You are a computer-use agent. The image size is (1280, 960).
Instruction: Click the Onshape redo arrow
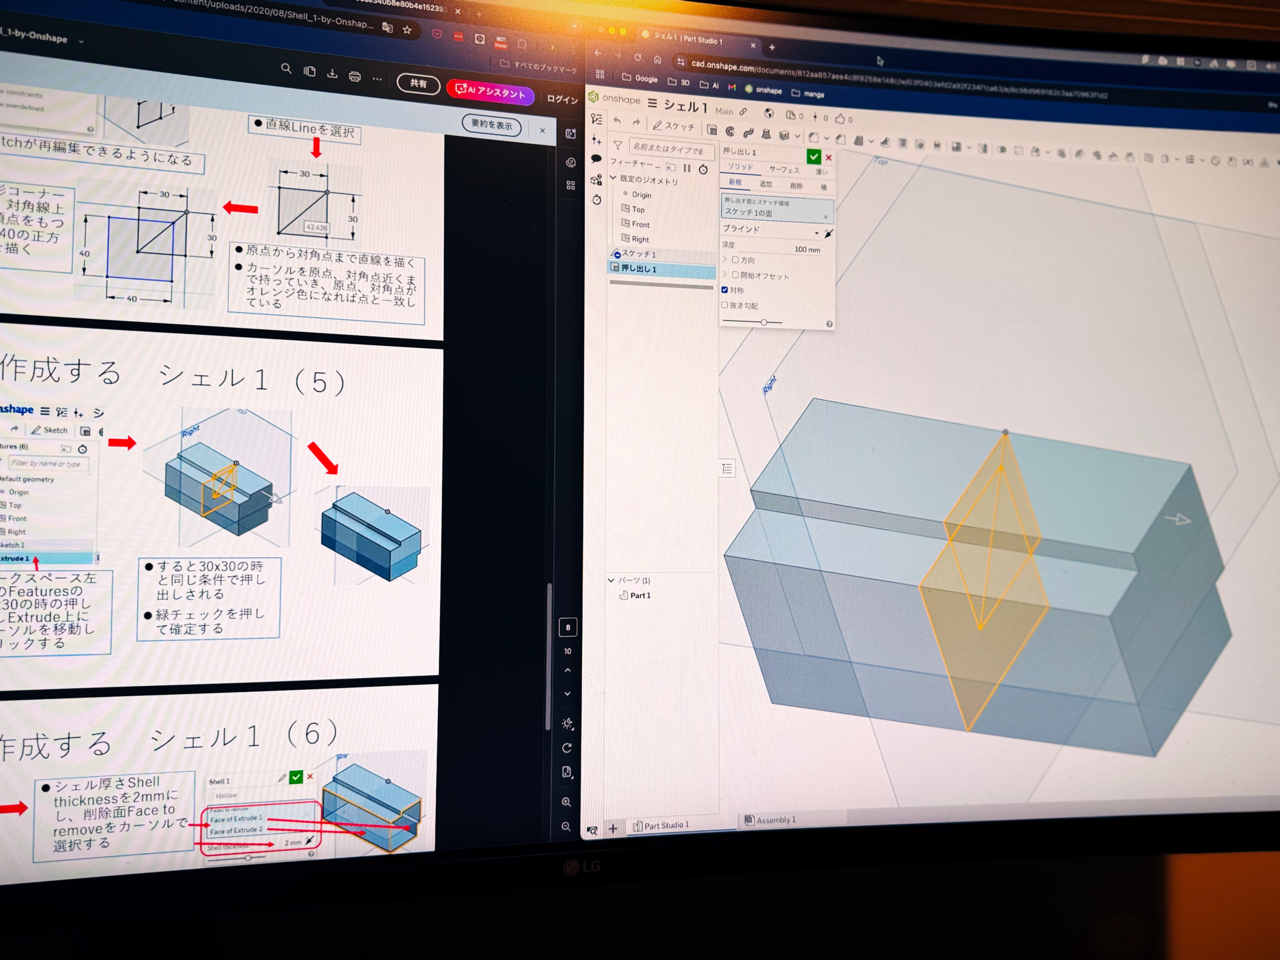(636, 122)
